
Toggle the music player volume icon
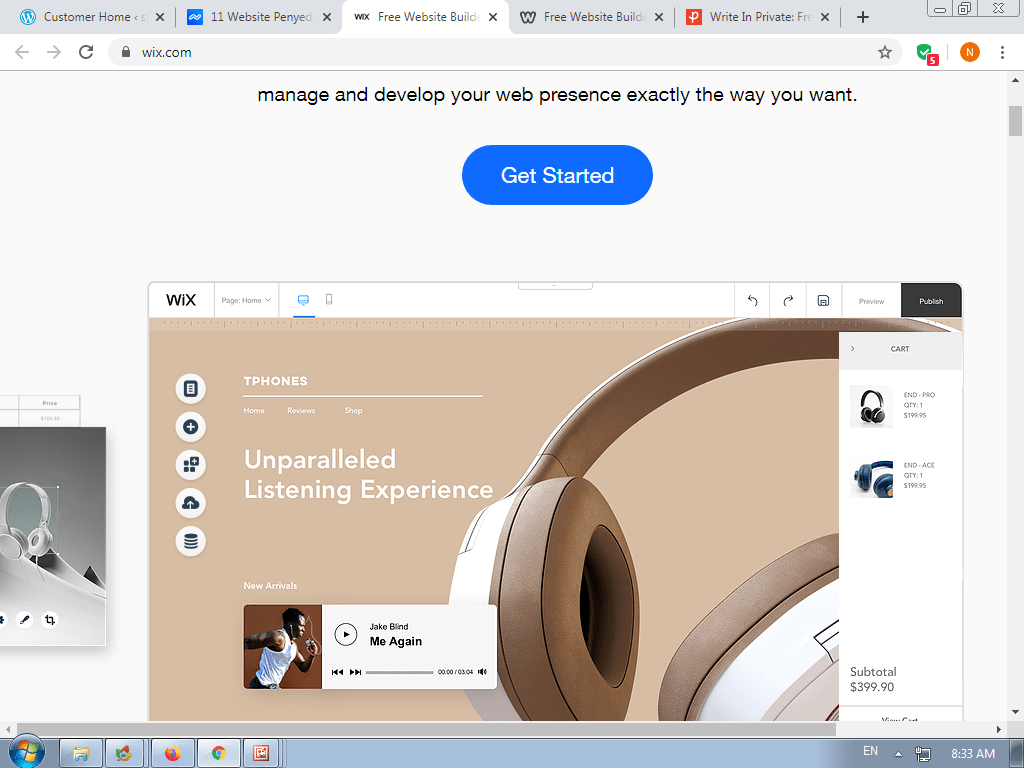pos(482,672)
